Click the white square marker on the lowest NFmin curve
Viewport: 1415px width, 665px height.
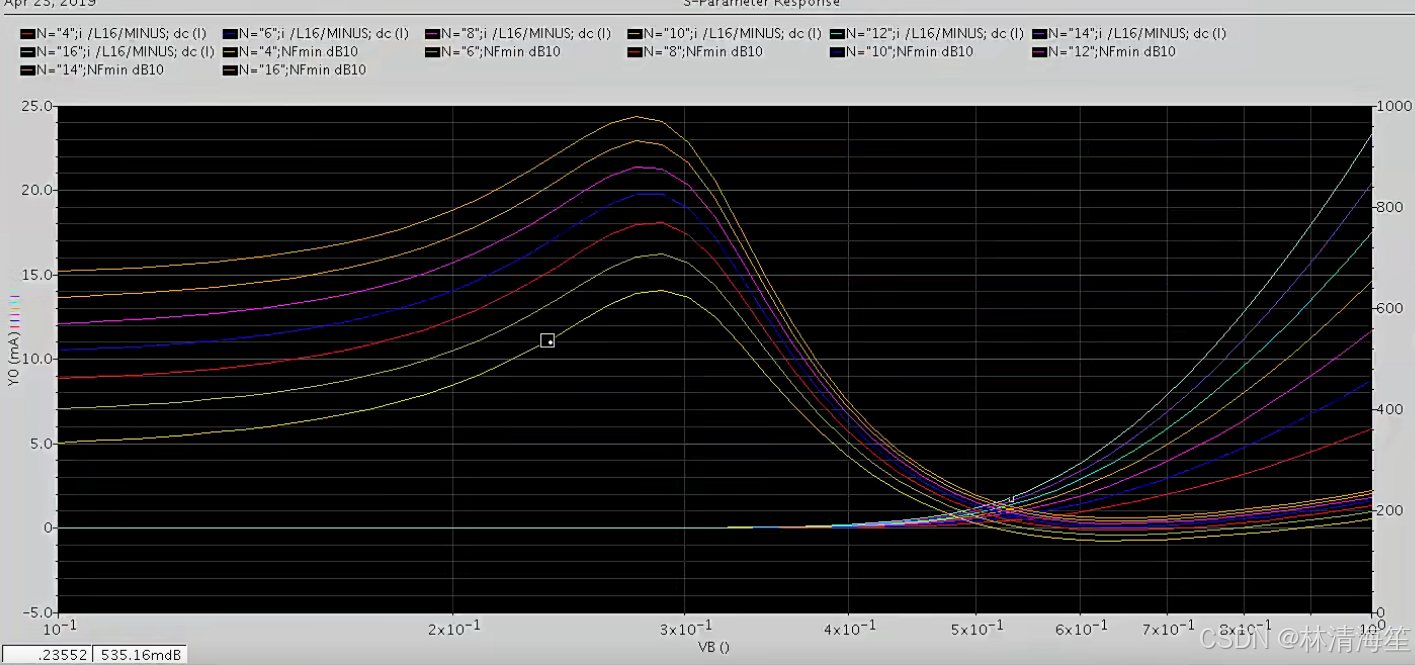tap(547, 340)
